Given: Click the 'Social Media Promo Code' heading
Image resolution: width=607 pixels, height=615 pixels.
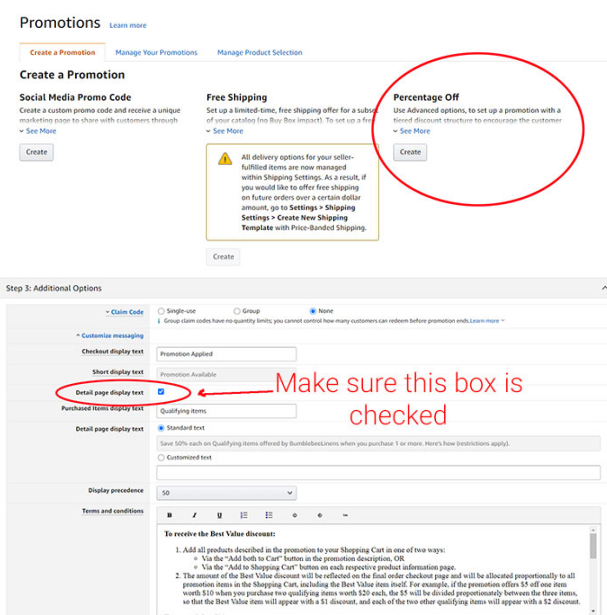Looking at the screenshot, I should point(75,97).
